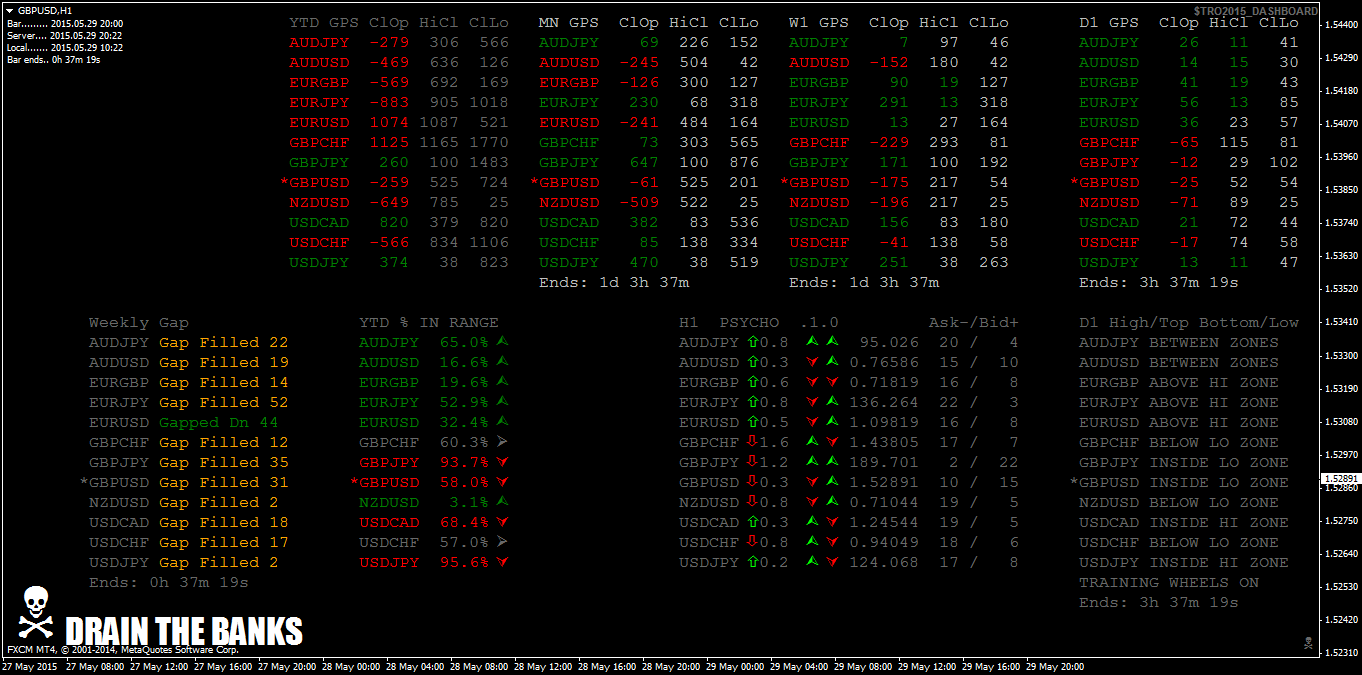Screen dimensions: 1362x675
Task: Click red down arrow beside GBPJPY 93.7%
Action: (502, 462)
